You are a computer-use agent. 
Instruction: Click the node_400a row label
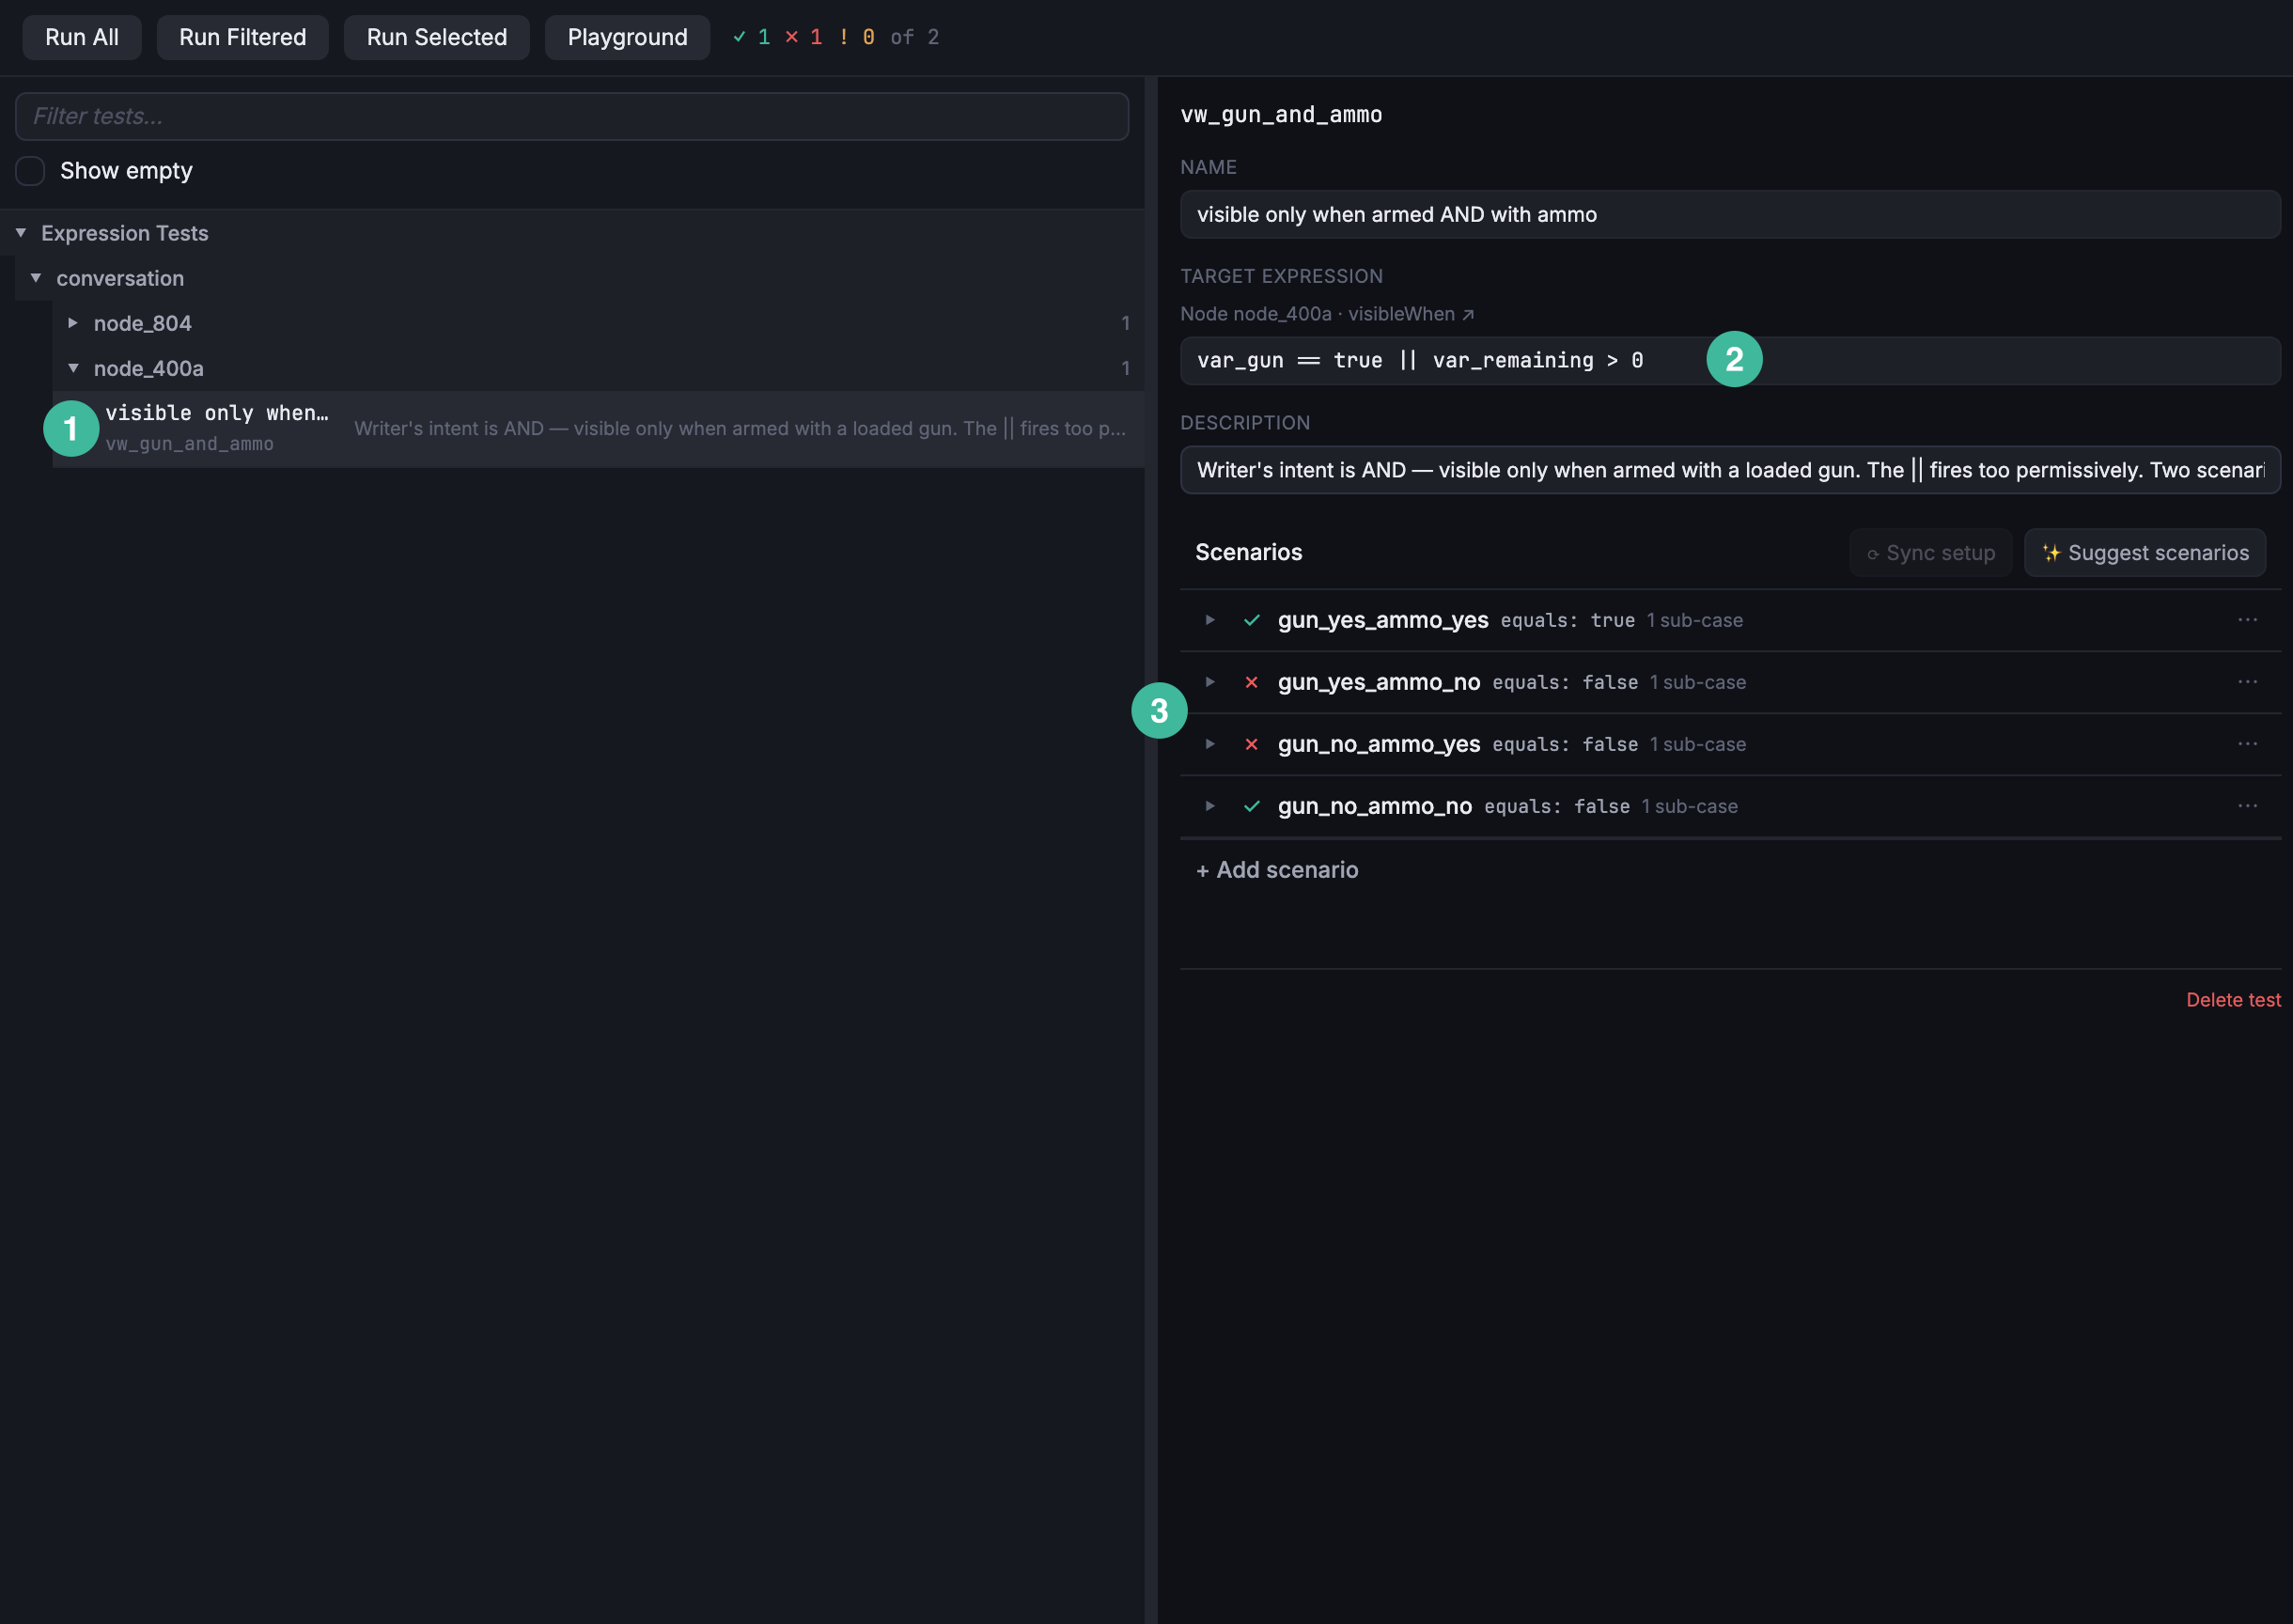pyautogui.click(x=149, y=368)
